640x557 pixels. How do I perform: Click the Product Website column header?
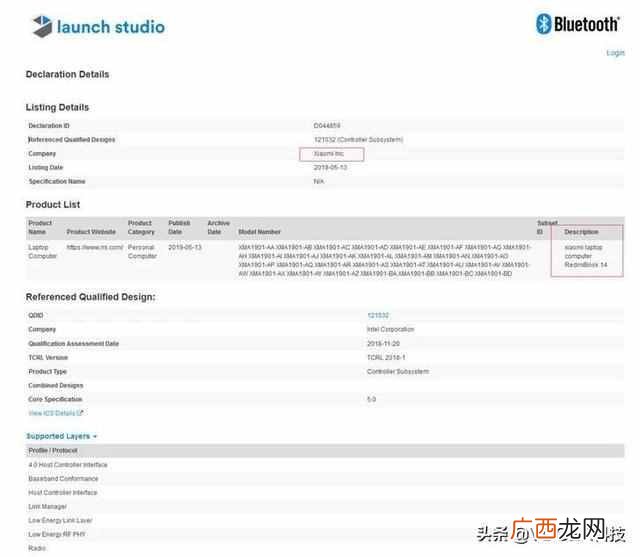[91, 232]
